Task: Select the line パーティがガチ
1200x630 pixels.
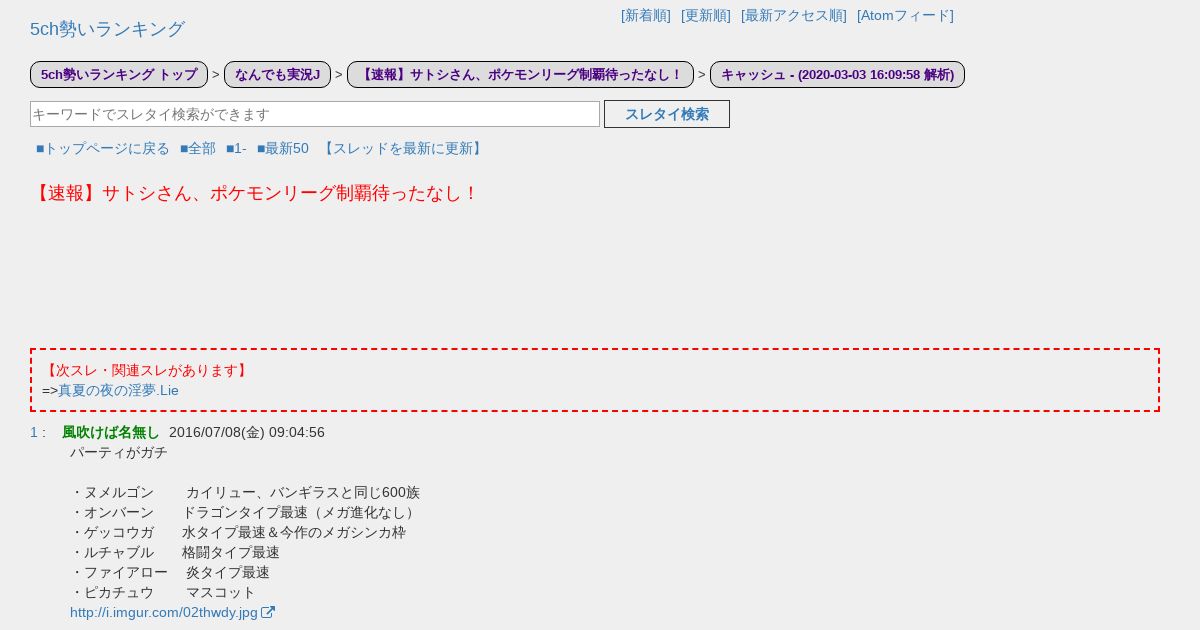Action: (x=119, y=452)
